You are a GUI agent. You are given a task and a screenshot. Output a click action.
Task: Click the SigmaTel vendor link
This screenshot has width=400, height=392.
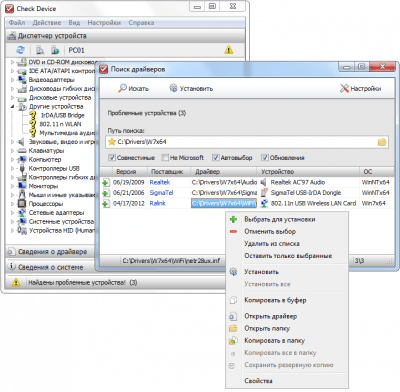pyautogui.click(x=162, y=193)
